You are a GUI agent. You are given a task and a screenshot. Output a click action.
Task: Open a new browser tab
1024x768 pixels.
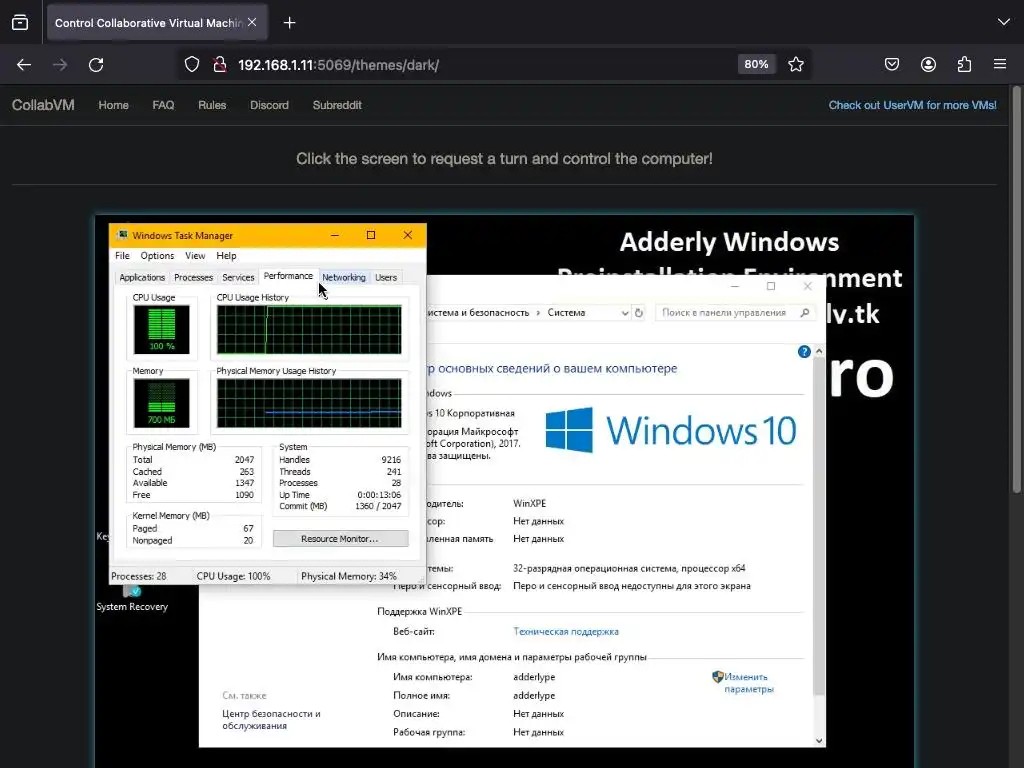point(289,23)
